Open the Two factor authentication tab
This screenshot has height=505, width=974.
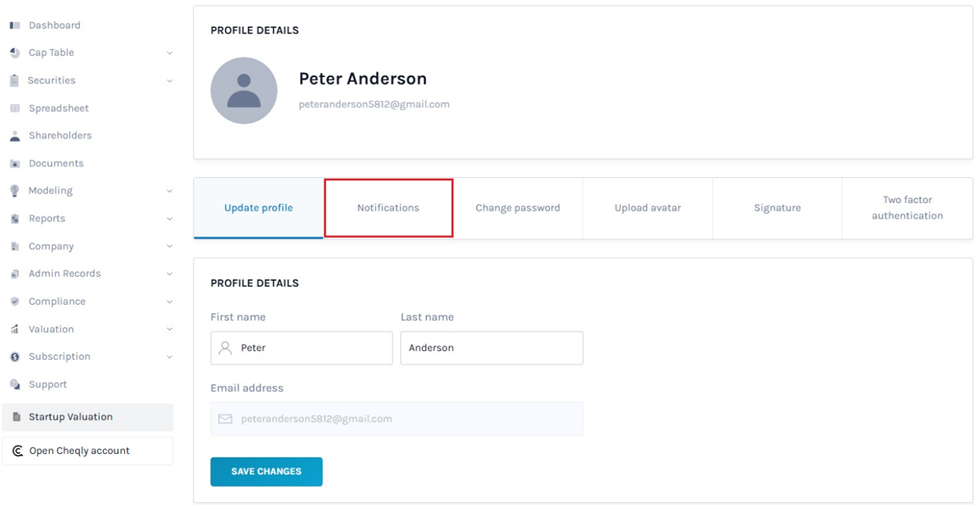pyautogui.click(x=908, y=208)
